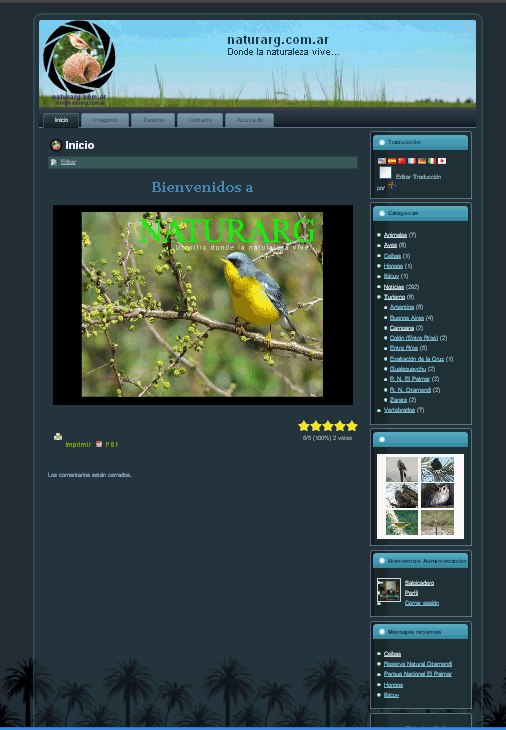Open the Ceibas category link
This screenshot has height=730, width=506.
coord(392,256)
